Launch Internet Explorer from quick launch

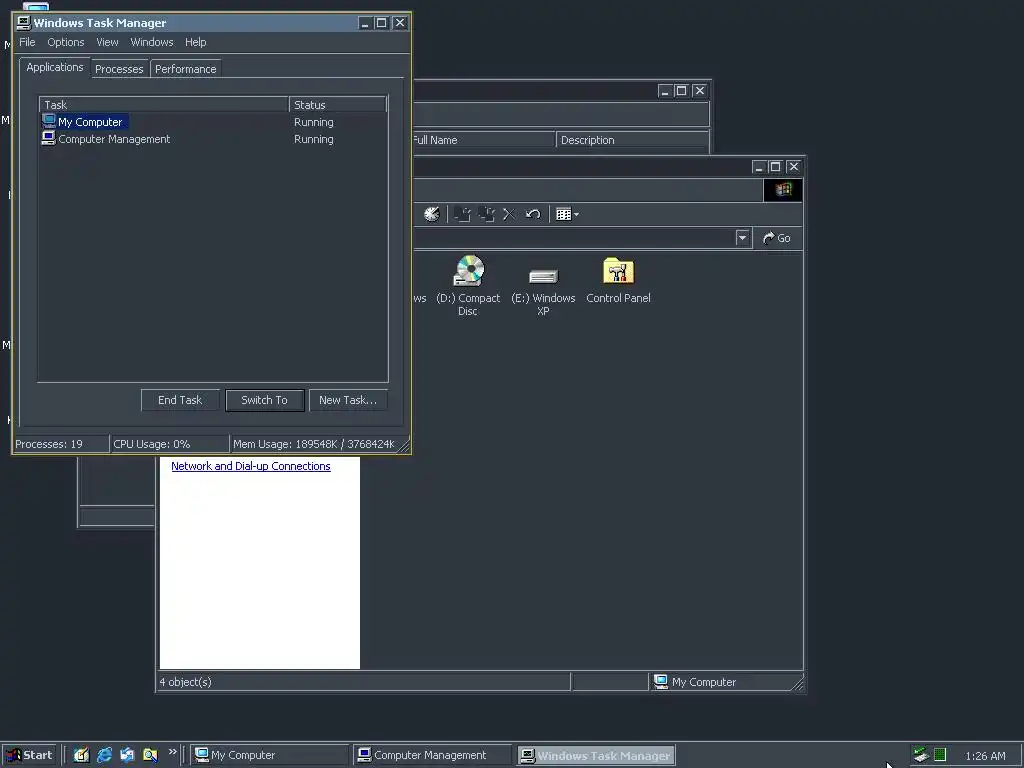tap(104, 755)
